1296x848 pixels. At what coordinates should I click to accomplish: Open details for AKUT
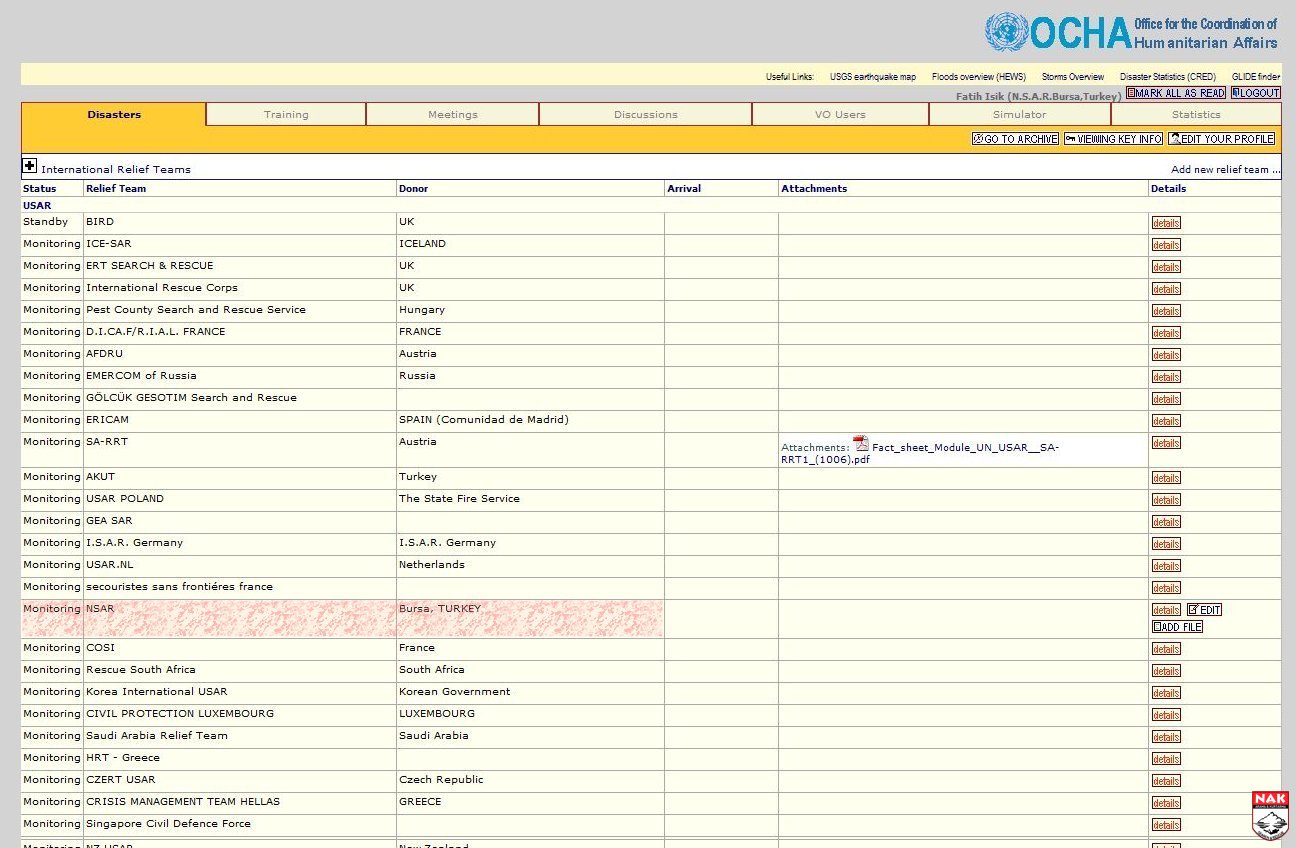(x=1166, y=478)
